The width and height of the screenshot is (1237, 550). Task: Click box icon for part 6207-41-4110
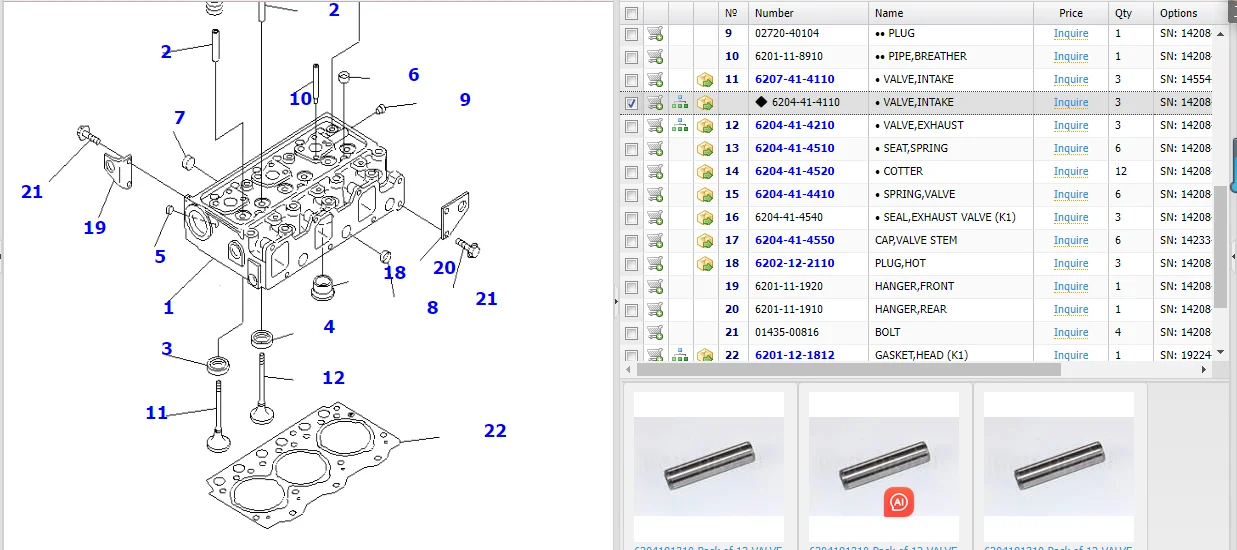(705, 80)
